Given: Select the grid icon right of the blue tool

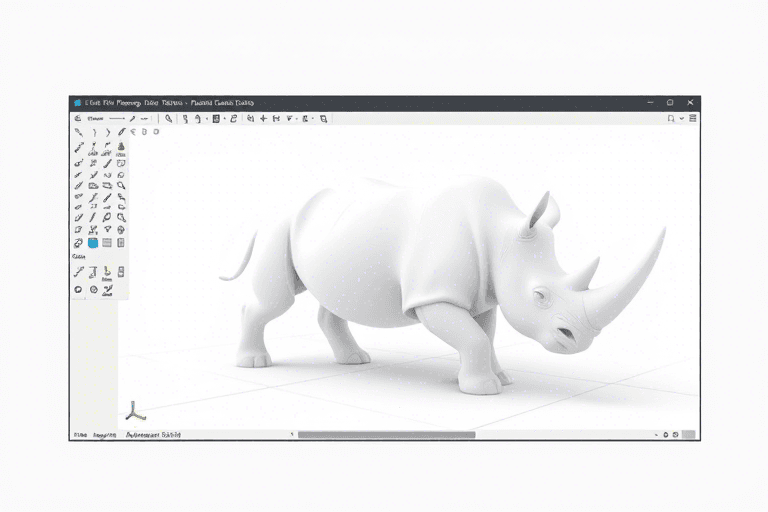Looking at the screenshot, I should point(107,242).
